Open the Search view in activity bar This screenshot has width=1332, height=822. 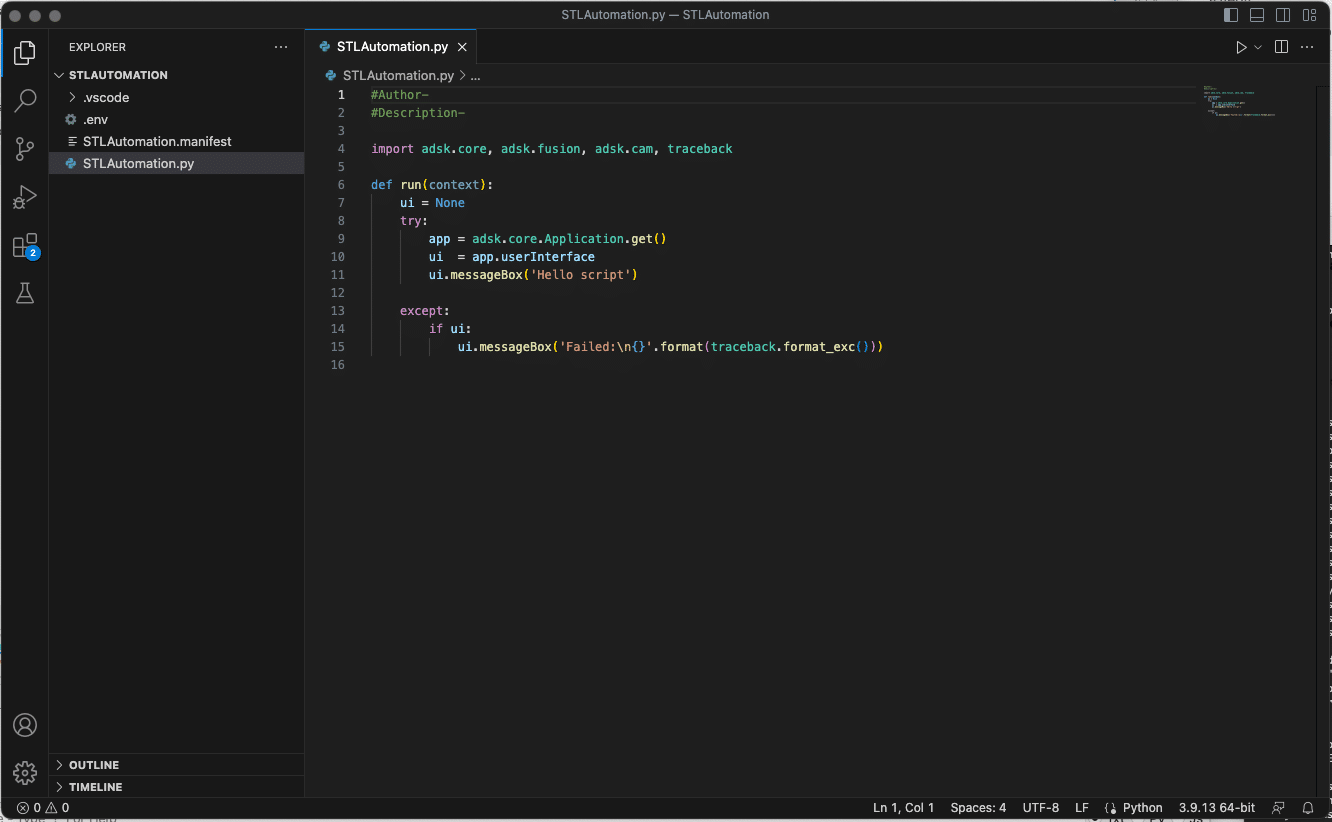25,100
